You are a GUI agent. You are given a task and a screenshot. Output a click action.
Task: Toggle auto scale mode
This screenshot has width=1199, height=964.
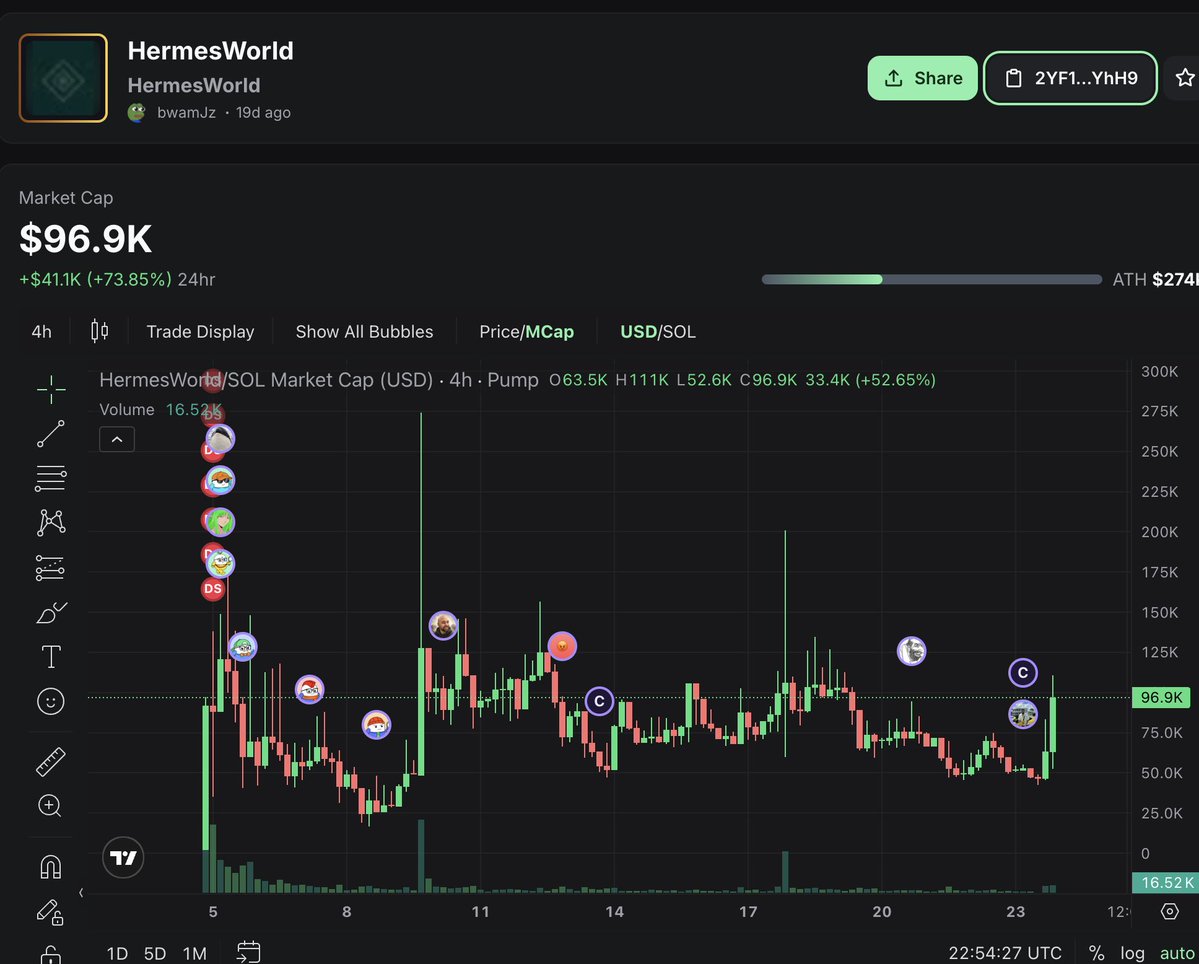click(1177, 953)
